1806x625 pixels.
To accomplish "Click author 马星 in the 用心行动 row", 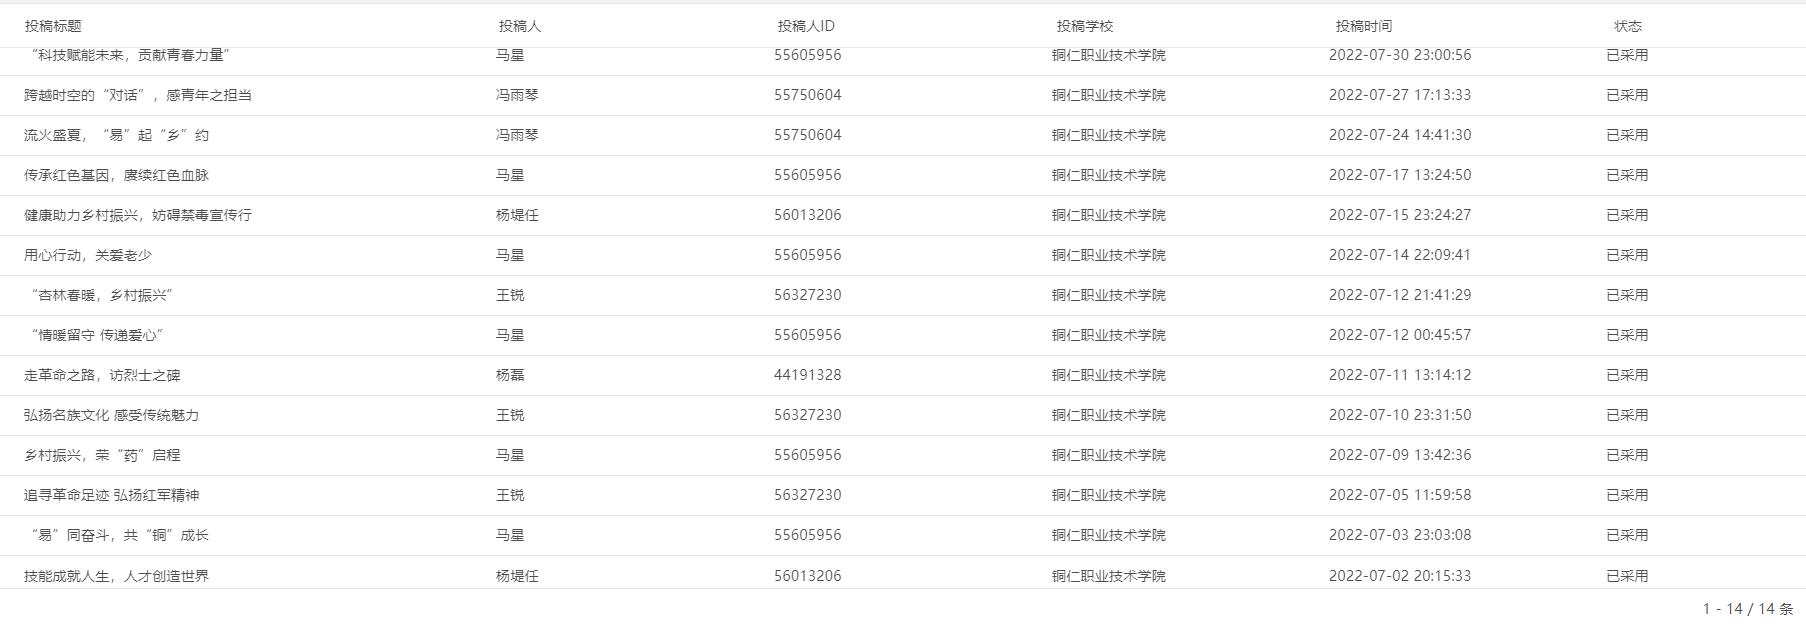I will (x=510, y=255).
